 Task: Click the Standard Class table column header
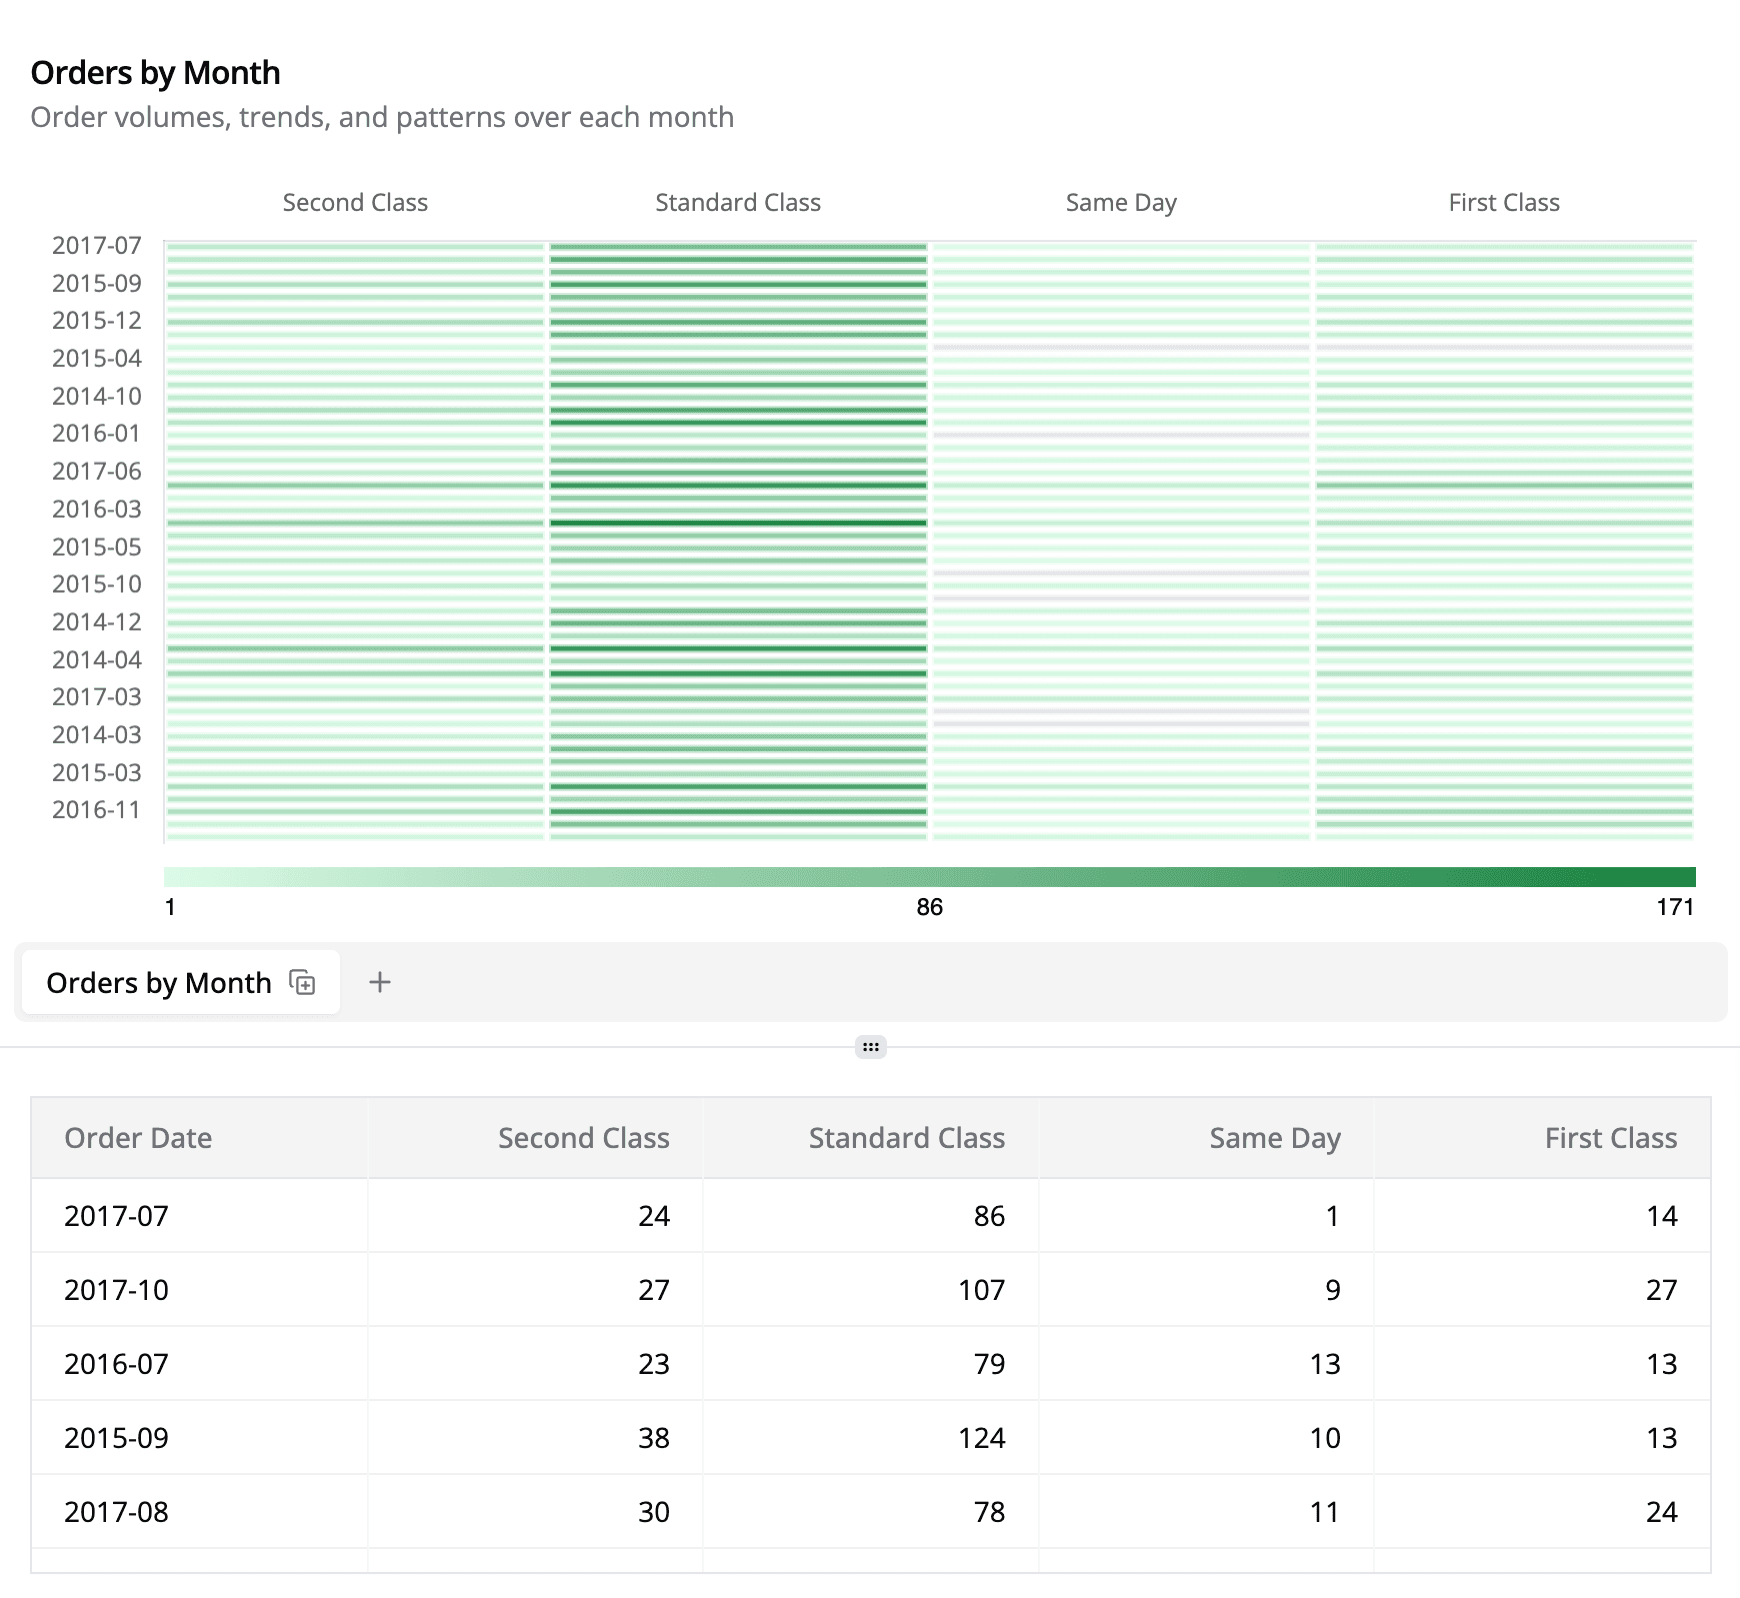coord(906,1138)
